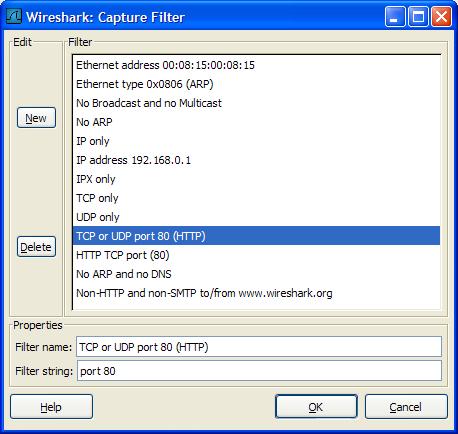Confirm the dialog with OK
The width and height of the screenshot is (458, 434).
pyautogui.click(x=316, y=407)
